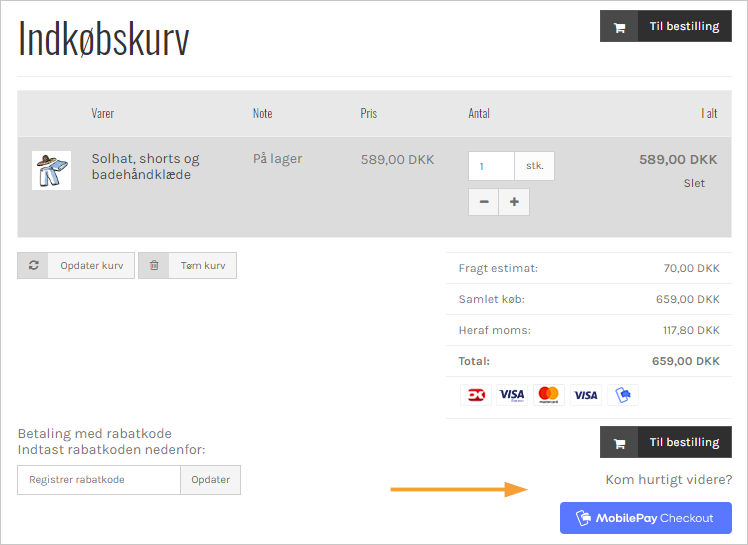This screenshot has height=545, width=748.
Task: Click the MobilePay icon among payment logos
Action: pos(622,394)
